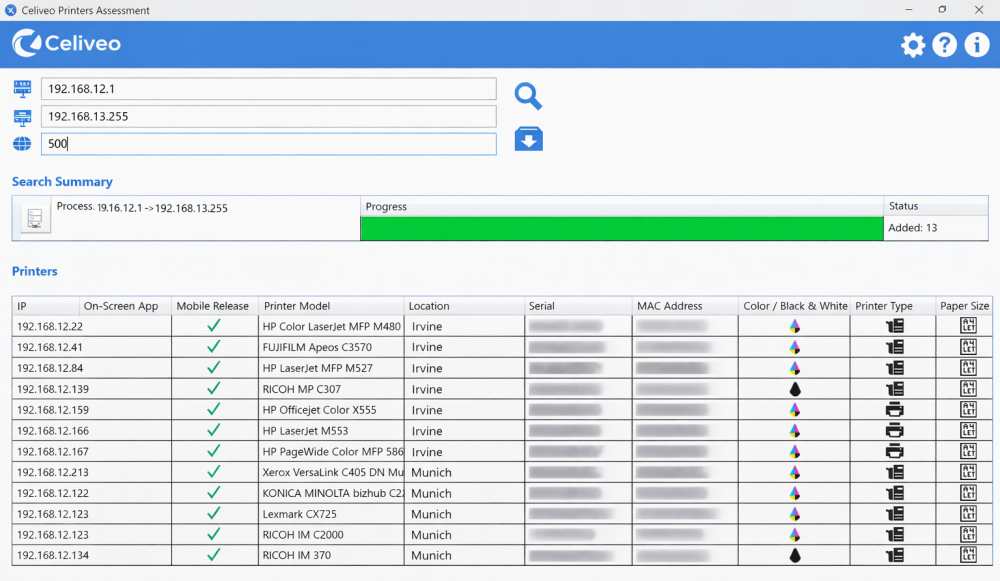
Task: Toggle the Mobile Release check for FUJIFILM Apeos C3570
Action: (x=214, y=346)
